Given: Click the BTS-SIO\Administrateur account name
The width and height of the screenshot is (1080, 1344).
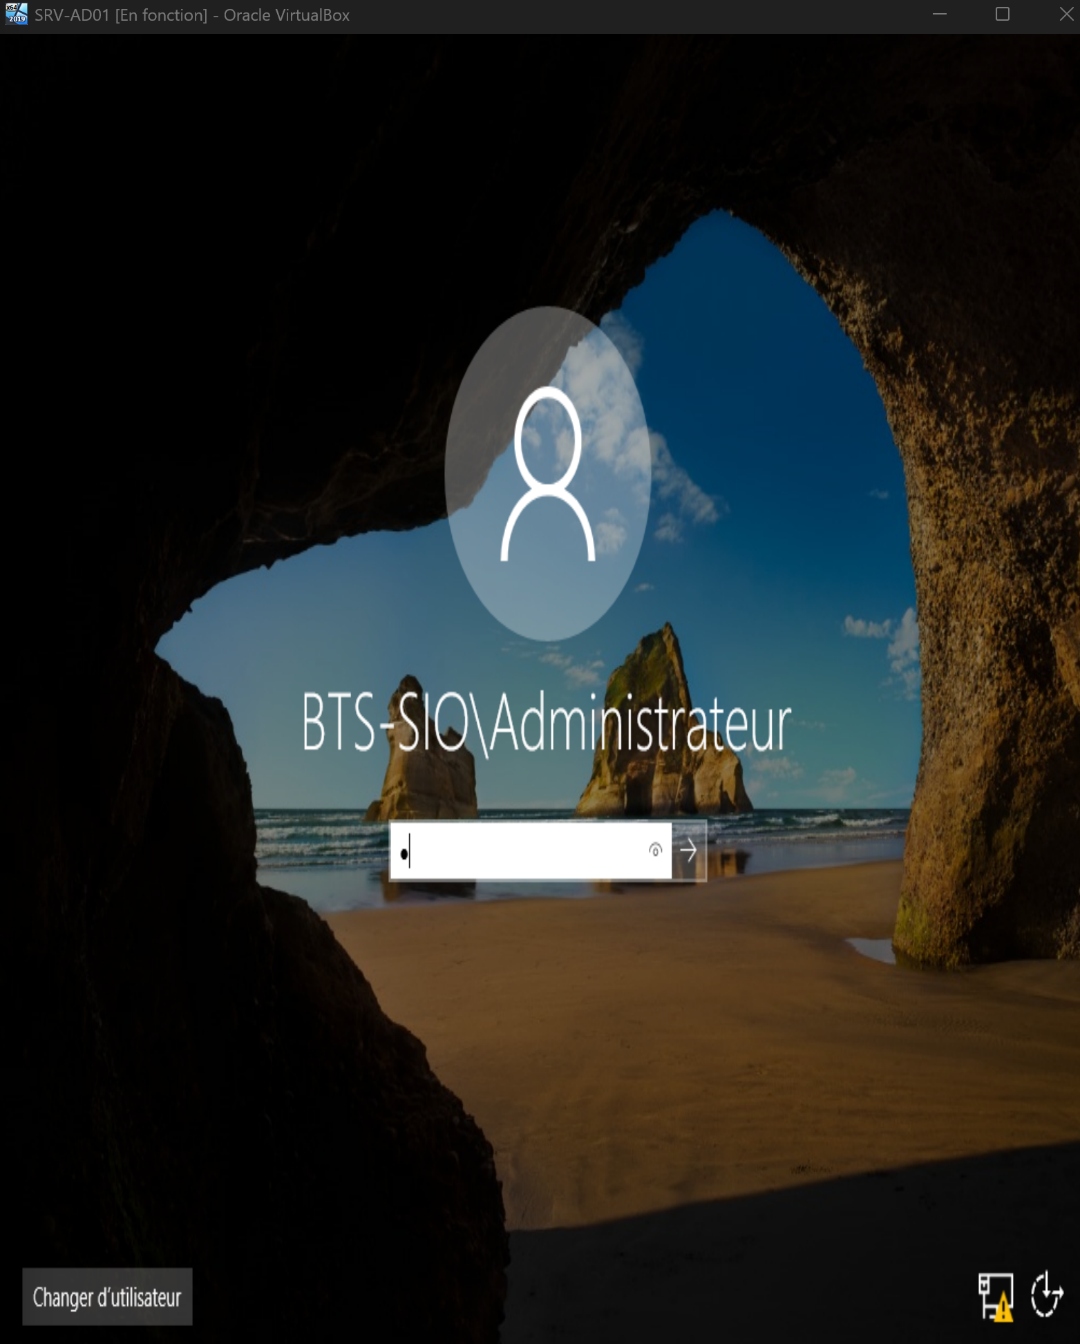Looking at the screenshot, I should pyautogui.click(x=547, y=723).
